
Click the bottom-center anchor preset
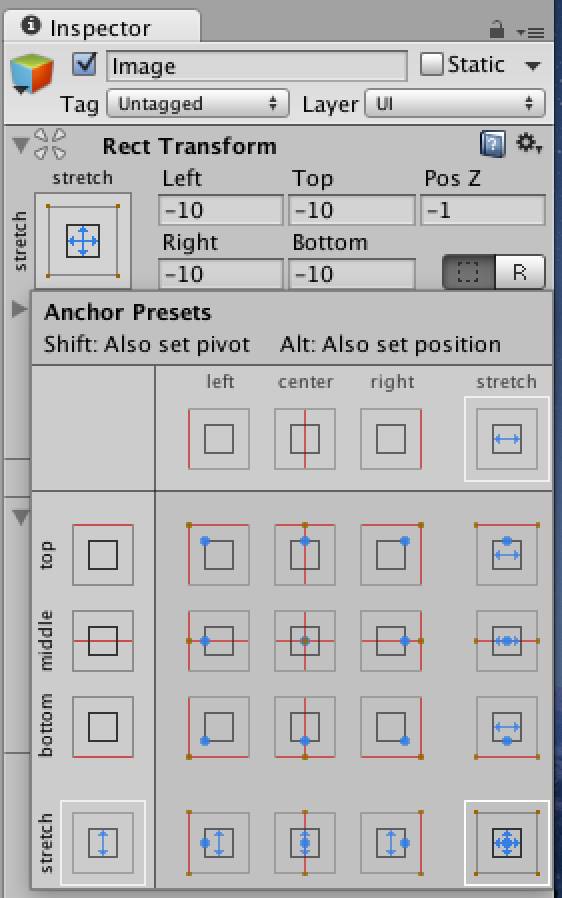(305, 727)
